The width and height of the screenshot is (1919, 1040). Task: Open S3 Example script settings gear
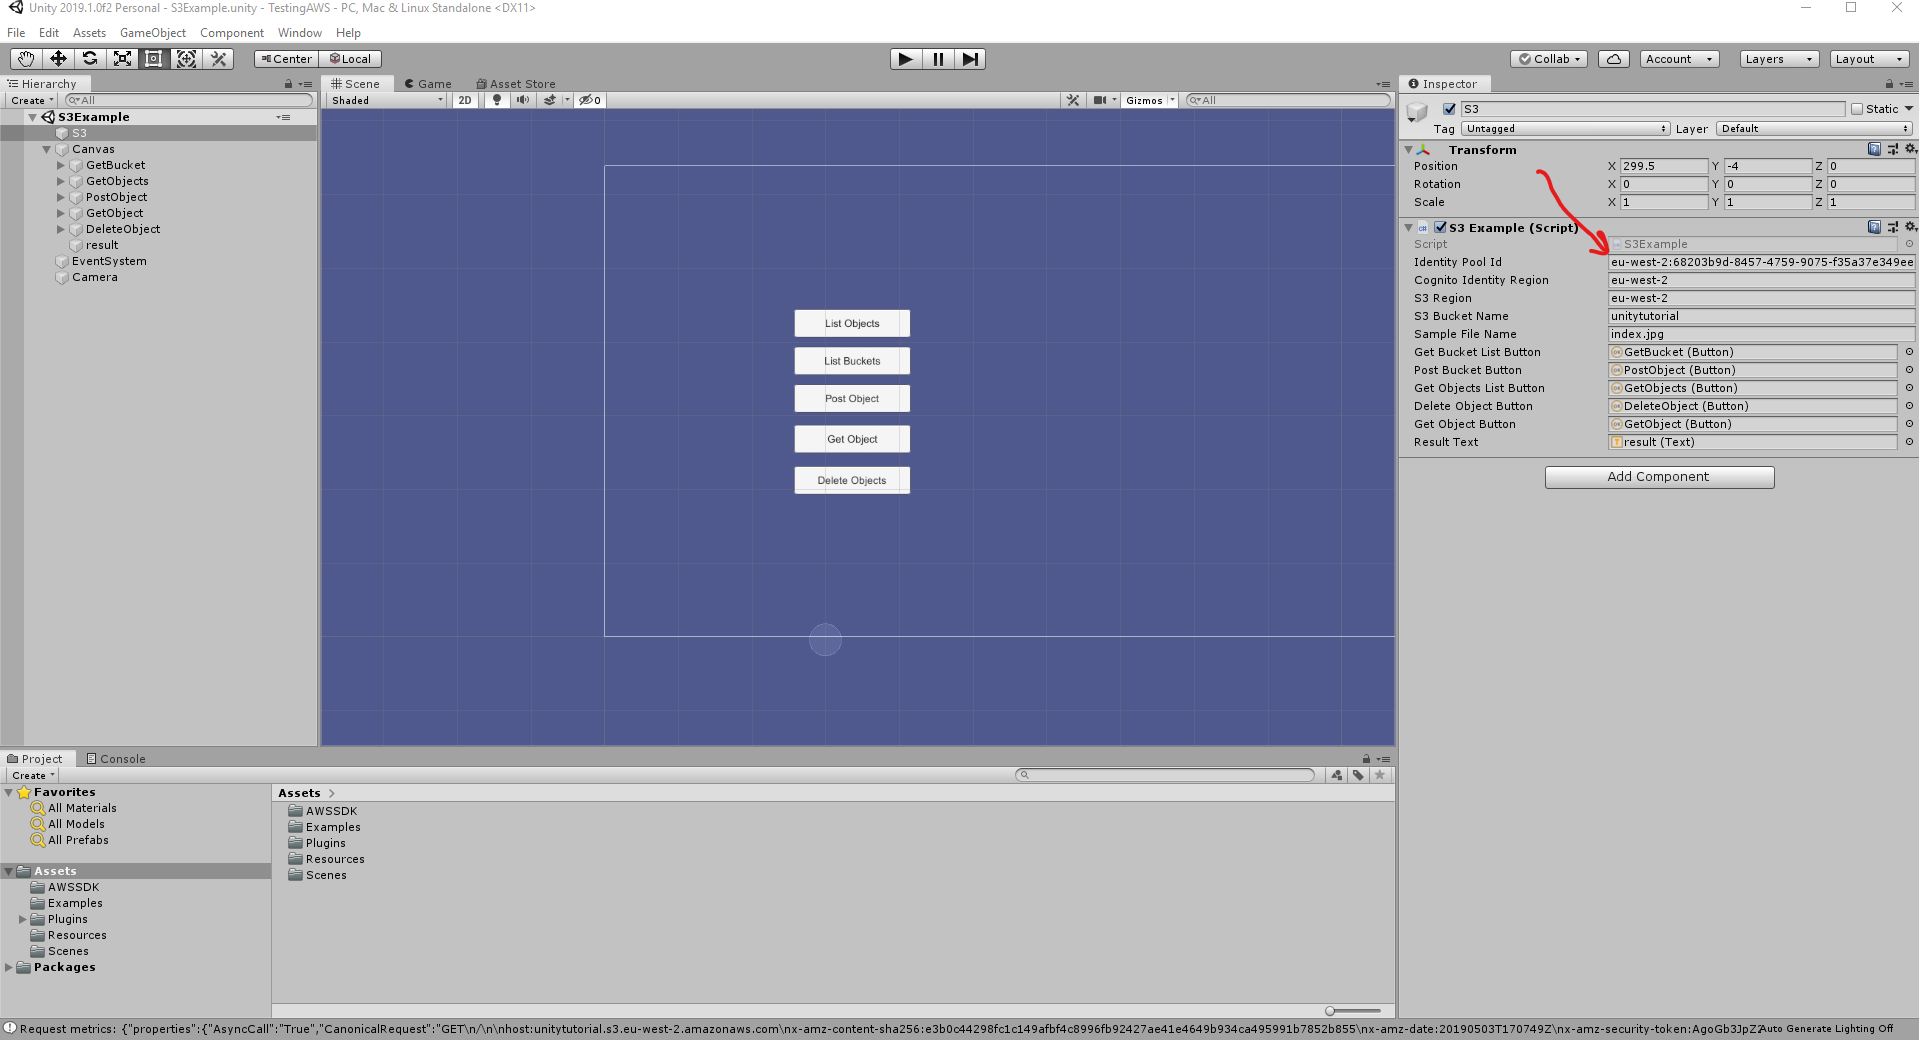[x=1910, y=227]
